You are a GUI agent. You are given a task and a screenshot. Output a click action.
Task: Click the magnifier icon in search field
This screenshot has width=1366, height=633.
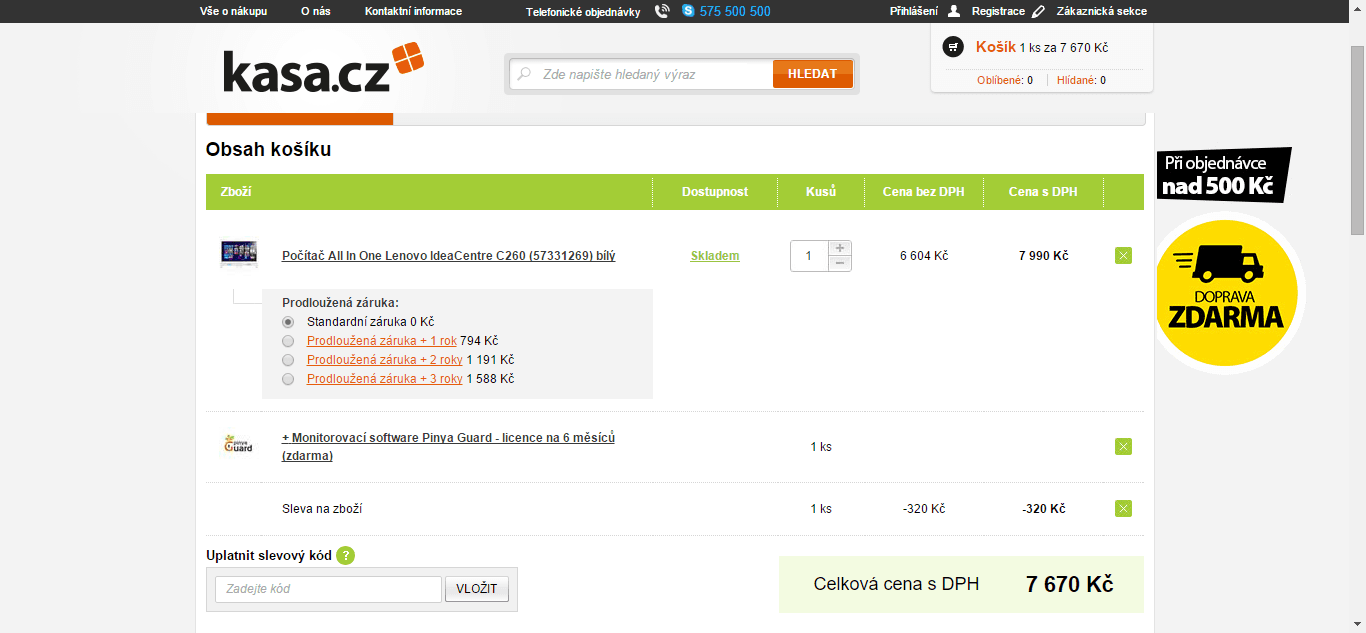pyautogui.click(x=524, y=74)
